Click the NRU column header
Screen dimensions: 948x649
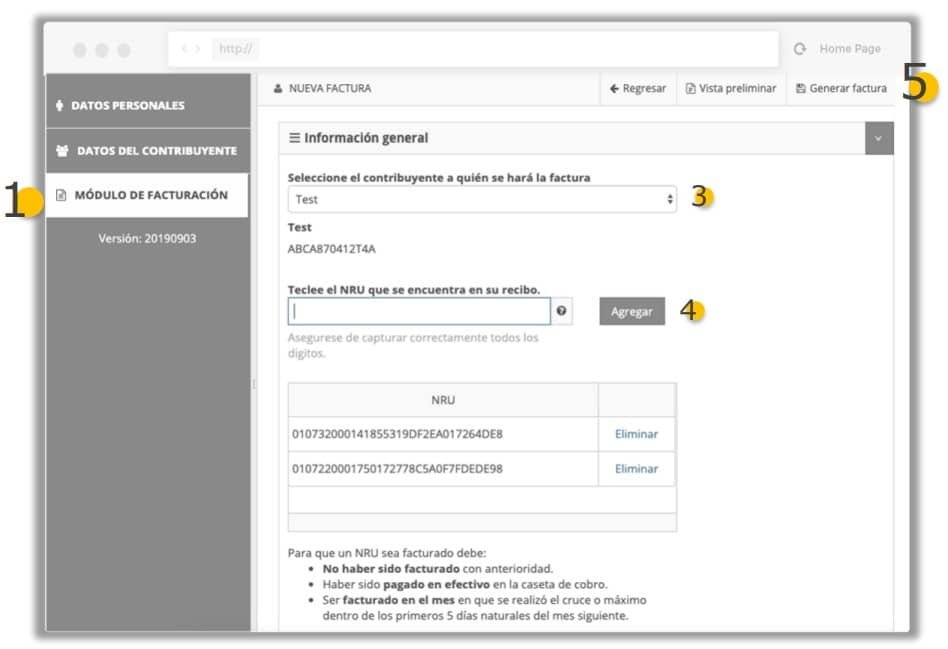443,400
